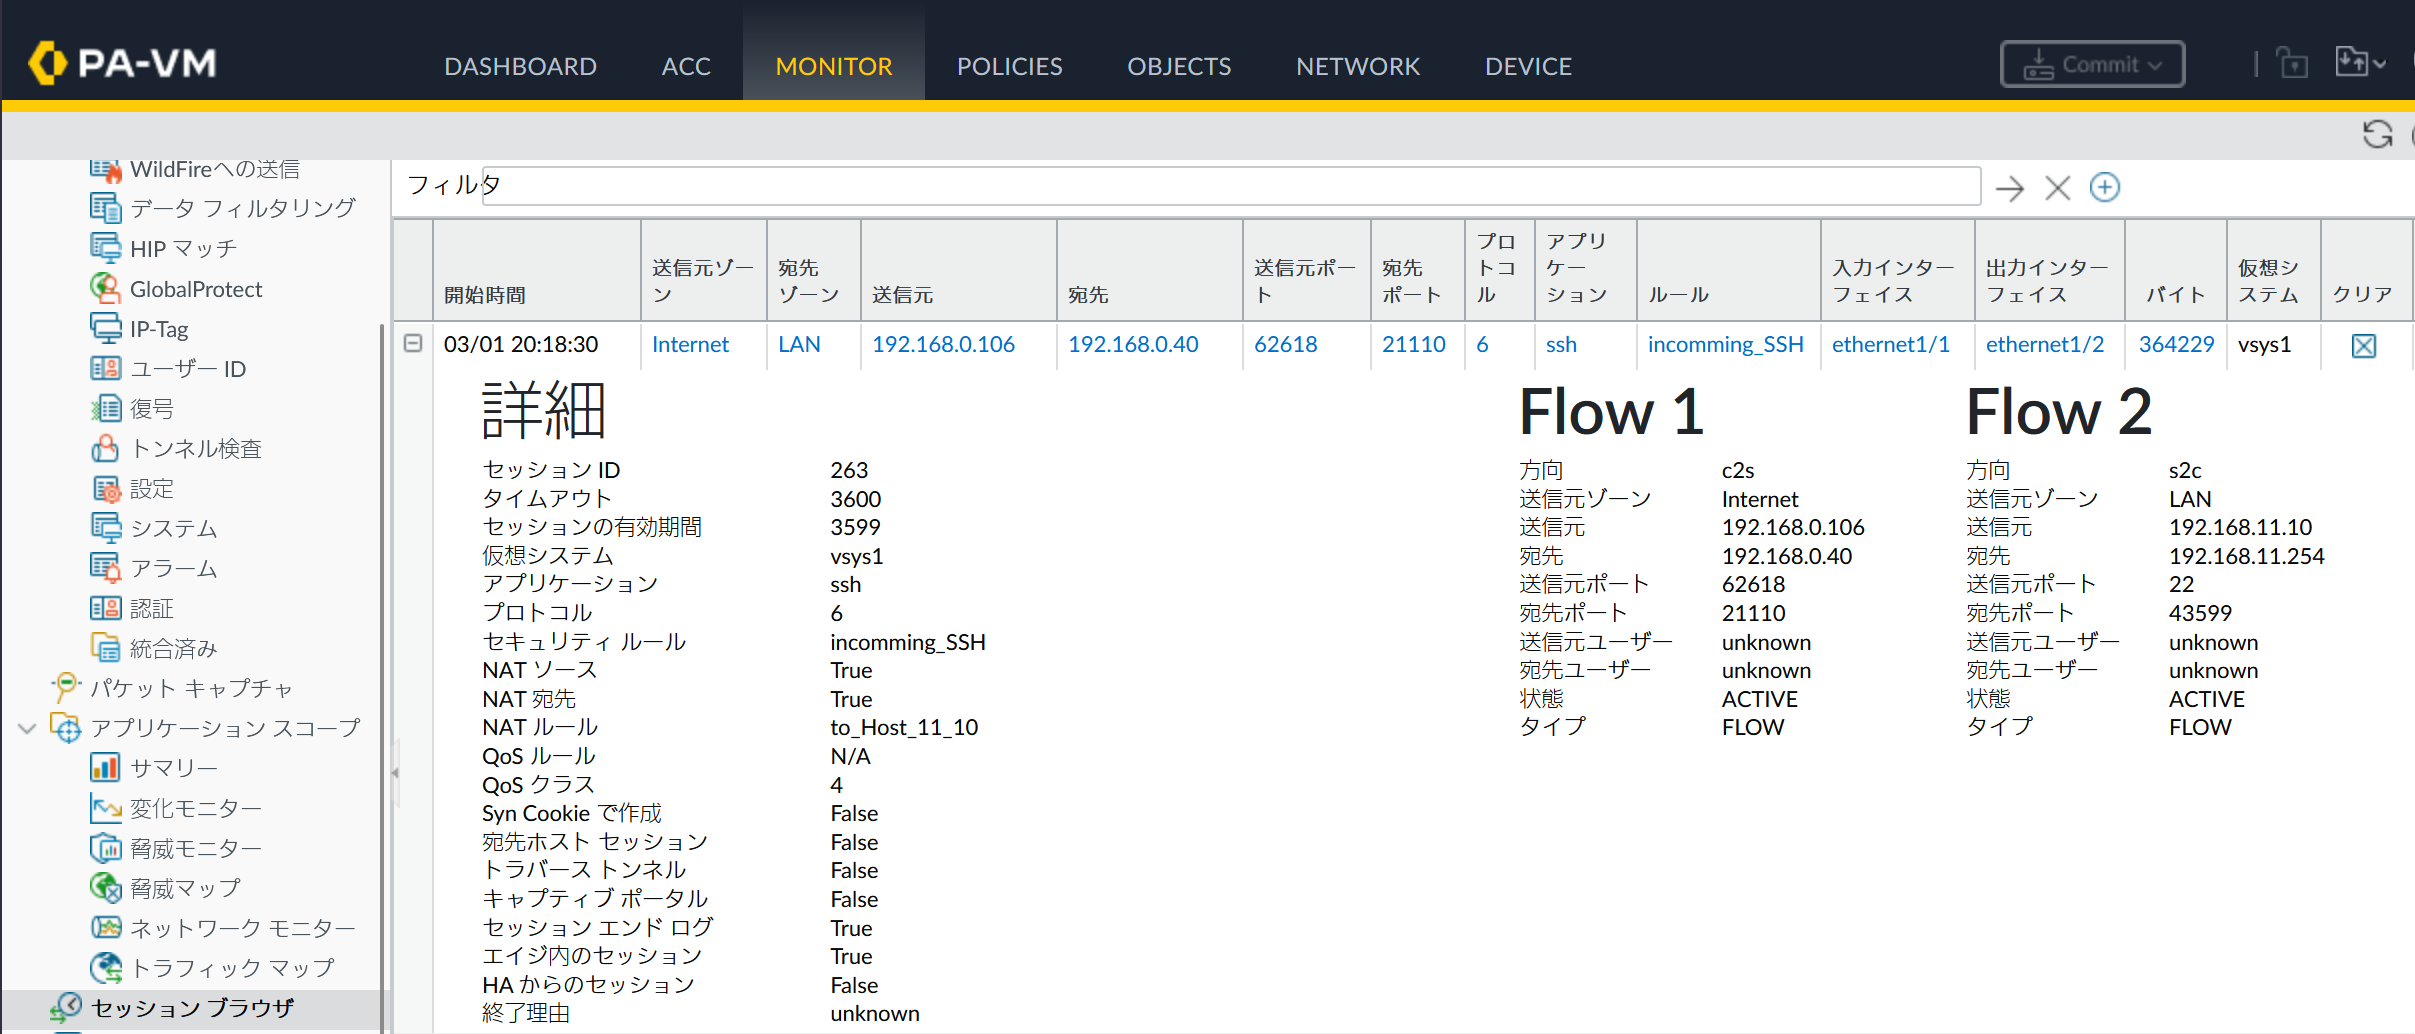Click the sidebar collapse handle
Viewport: 2415px width, 1034px height.
(x=395, y=772)
